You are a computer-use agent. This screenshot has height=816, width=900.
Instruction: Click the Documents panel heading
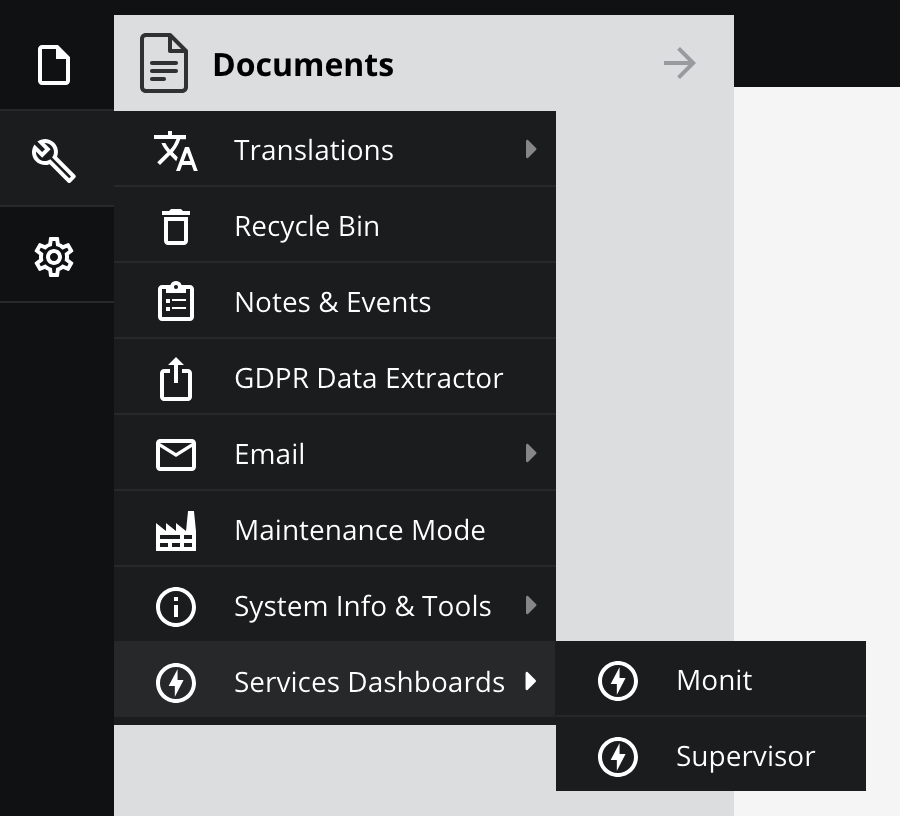302,64
